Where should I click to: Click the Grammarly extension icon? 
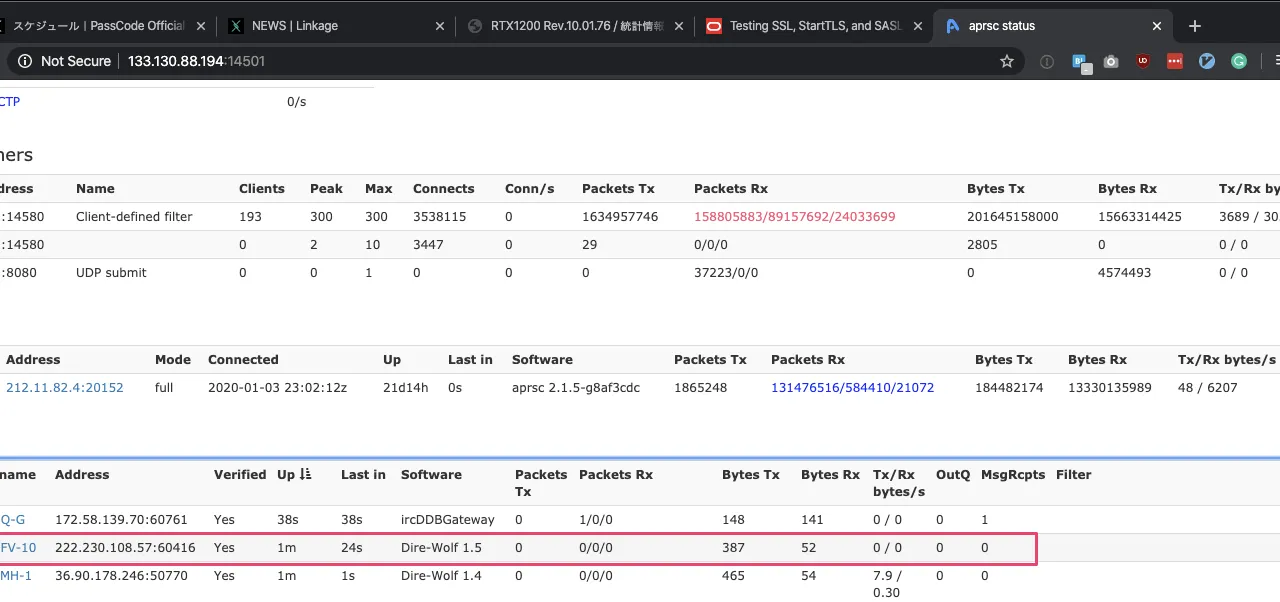[1239, 61]
